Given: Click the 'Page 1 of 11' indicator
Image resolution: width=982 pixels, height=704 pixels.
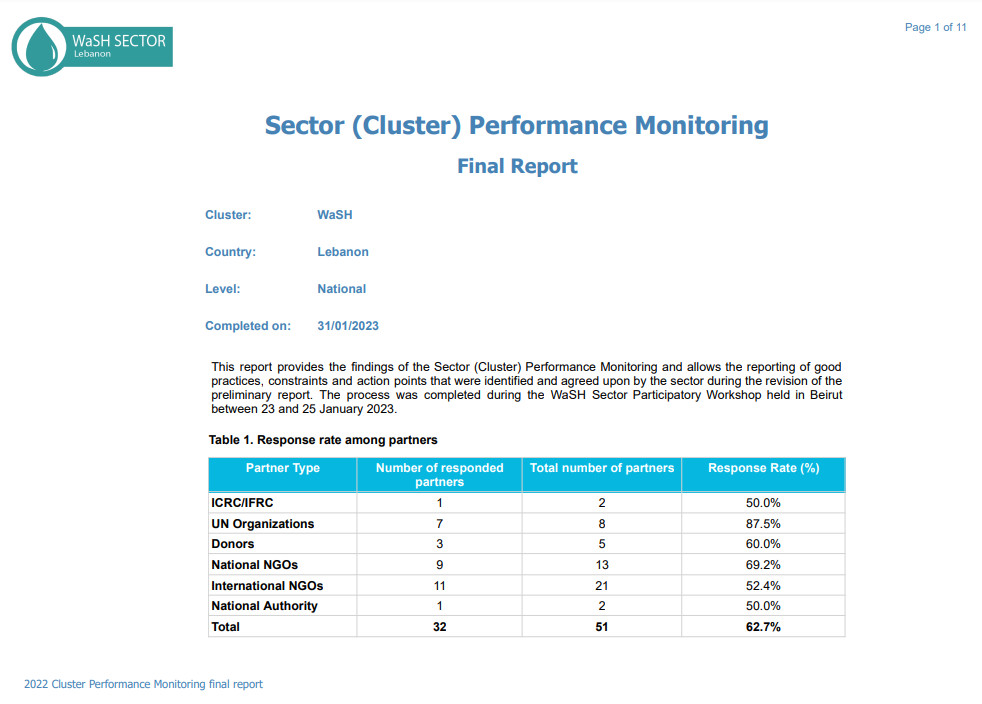Looking at the screenshot, I should [x=935, y=27].
